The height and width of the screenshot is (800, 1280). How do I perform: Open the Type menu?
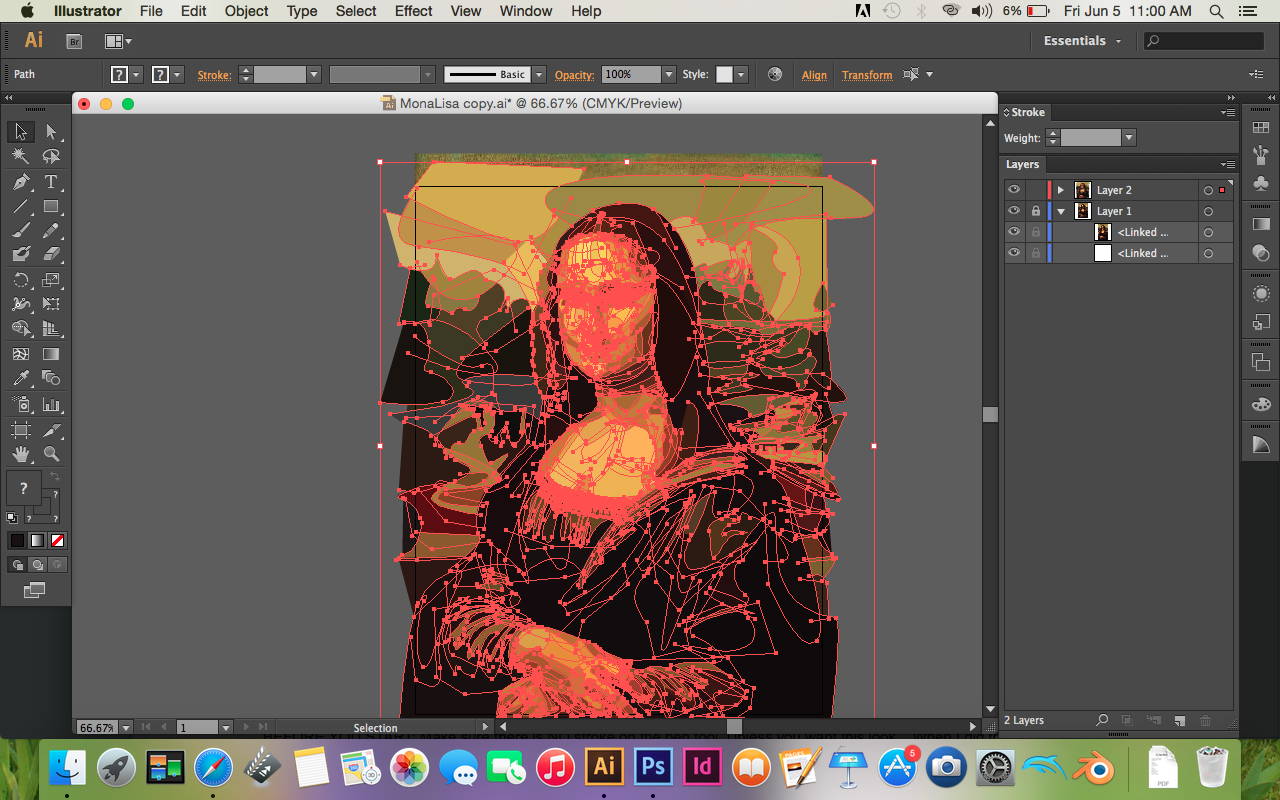click(x=302, y=11)
